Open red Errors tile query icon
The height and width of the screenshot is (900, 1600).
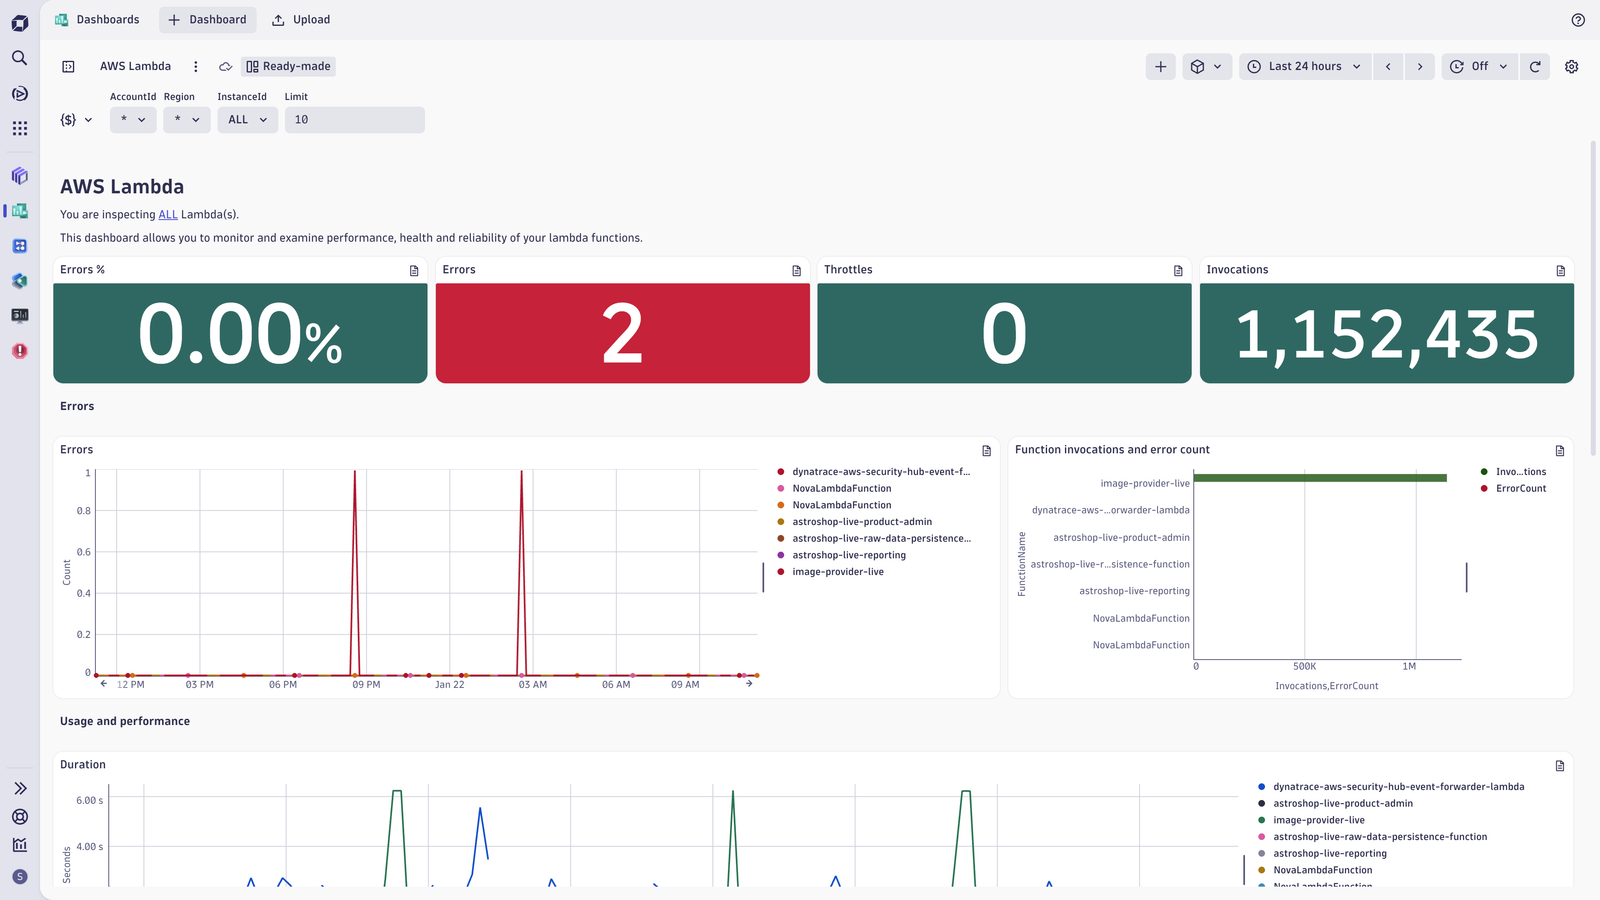(x=796, y=271)
